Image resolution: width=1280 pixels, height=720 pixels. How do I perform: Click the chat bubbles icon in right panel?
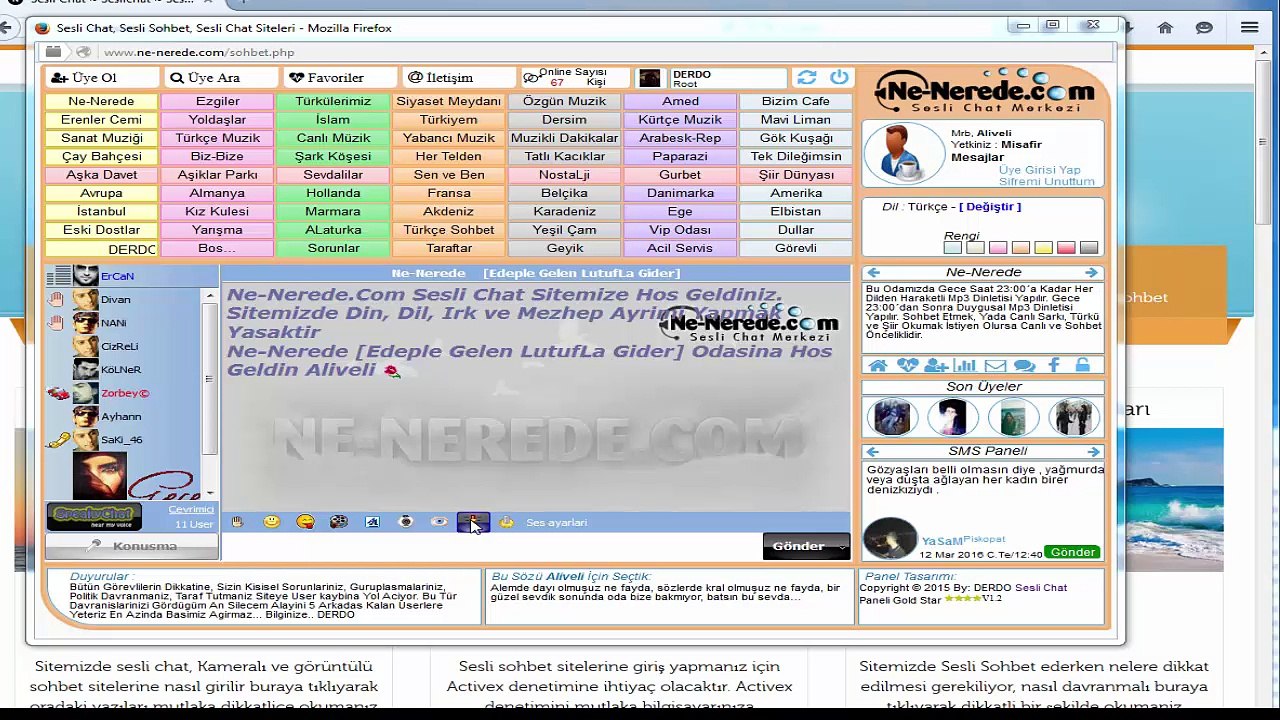[1024, 366]
